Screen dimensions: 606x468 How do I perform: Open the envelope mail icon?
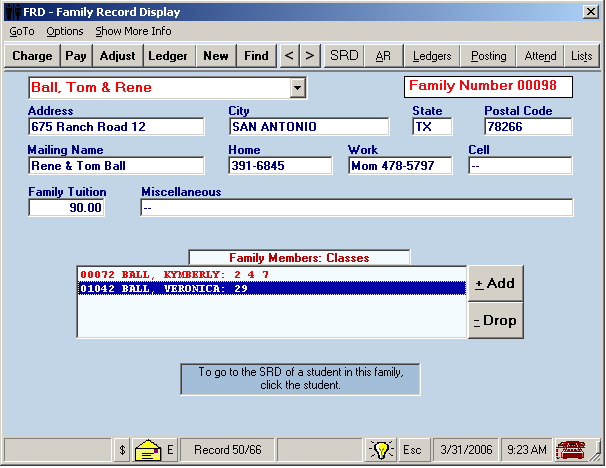147,450
